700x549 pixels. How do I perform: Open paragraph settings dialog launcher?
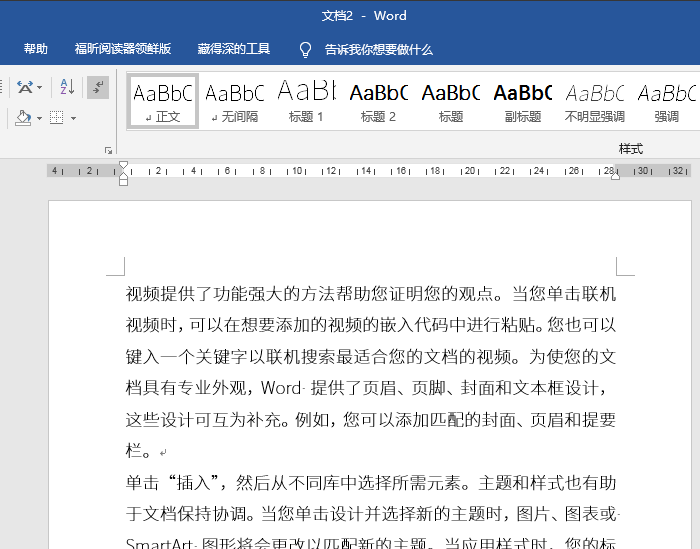pyautogui.click(x=108, y=150)
